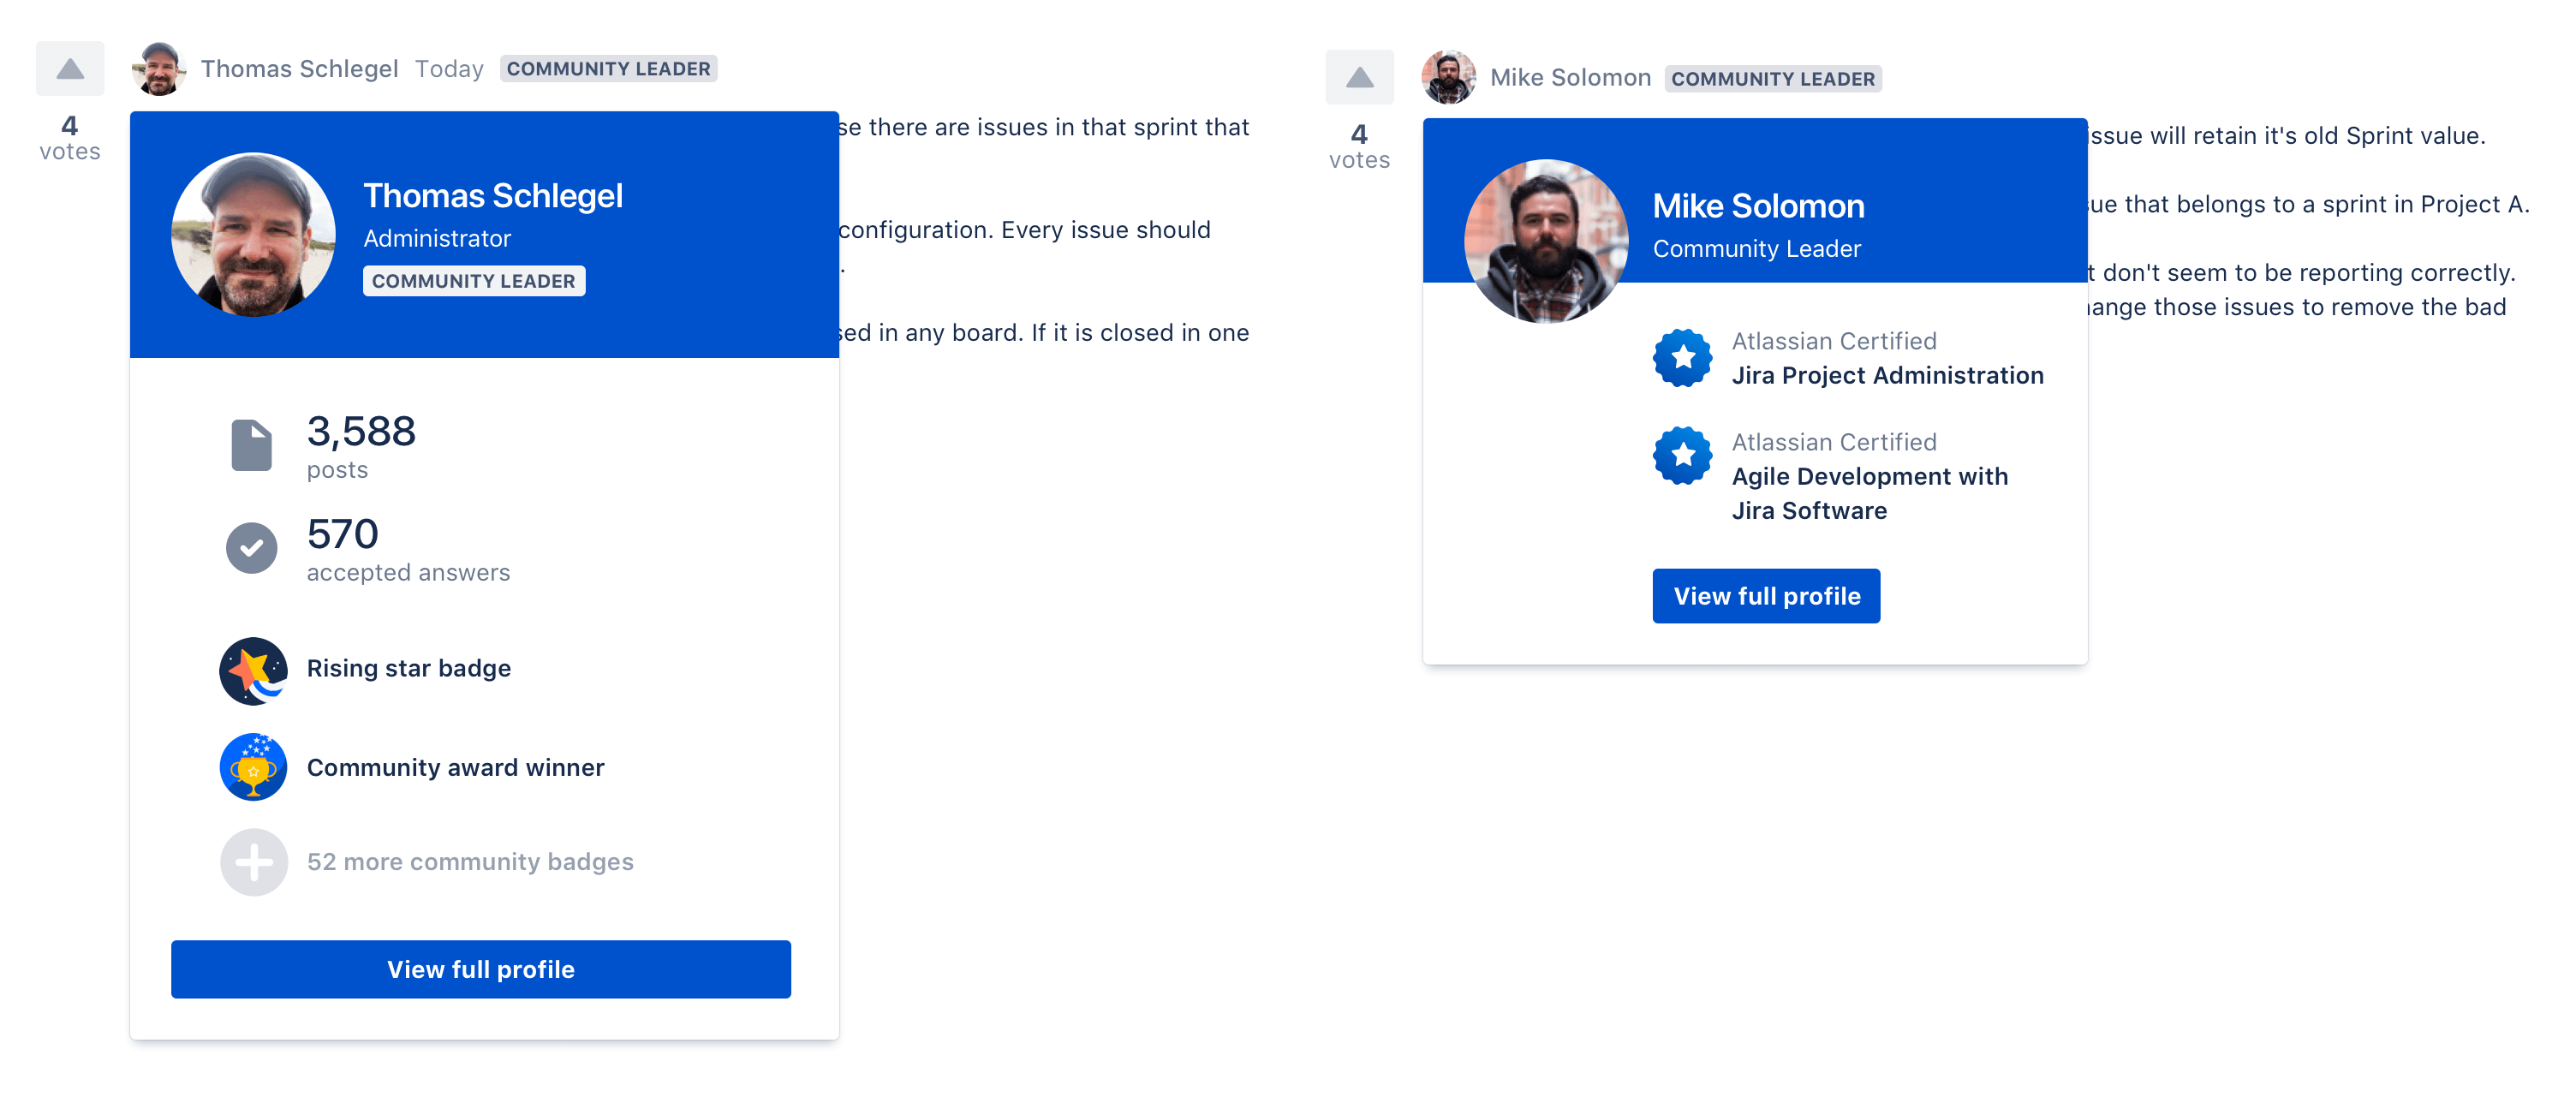Open the Community award winner trophy icon
Image resolution: width=2576 pixels, height=1115 pixels.
point(253,767)
